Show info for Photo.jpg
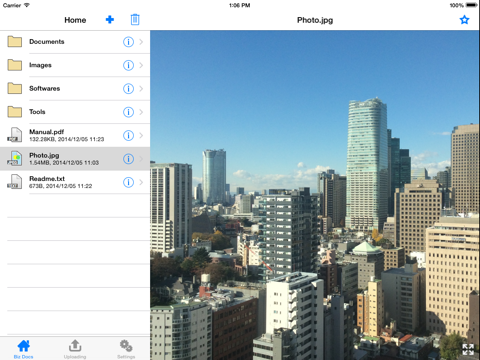Image resolution: width=480 pixels, height=360 pixels. point(128,159)
